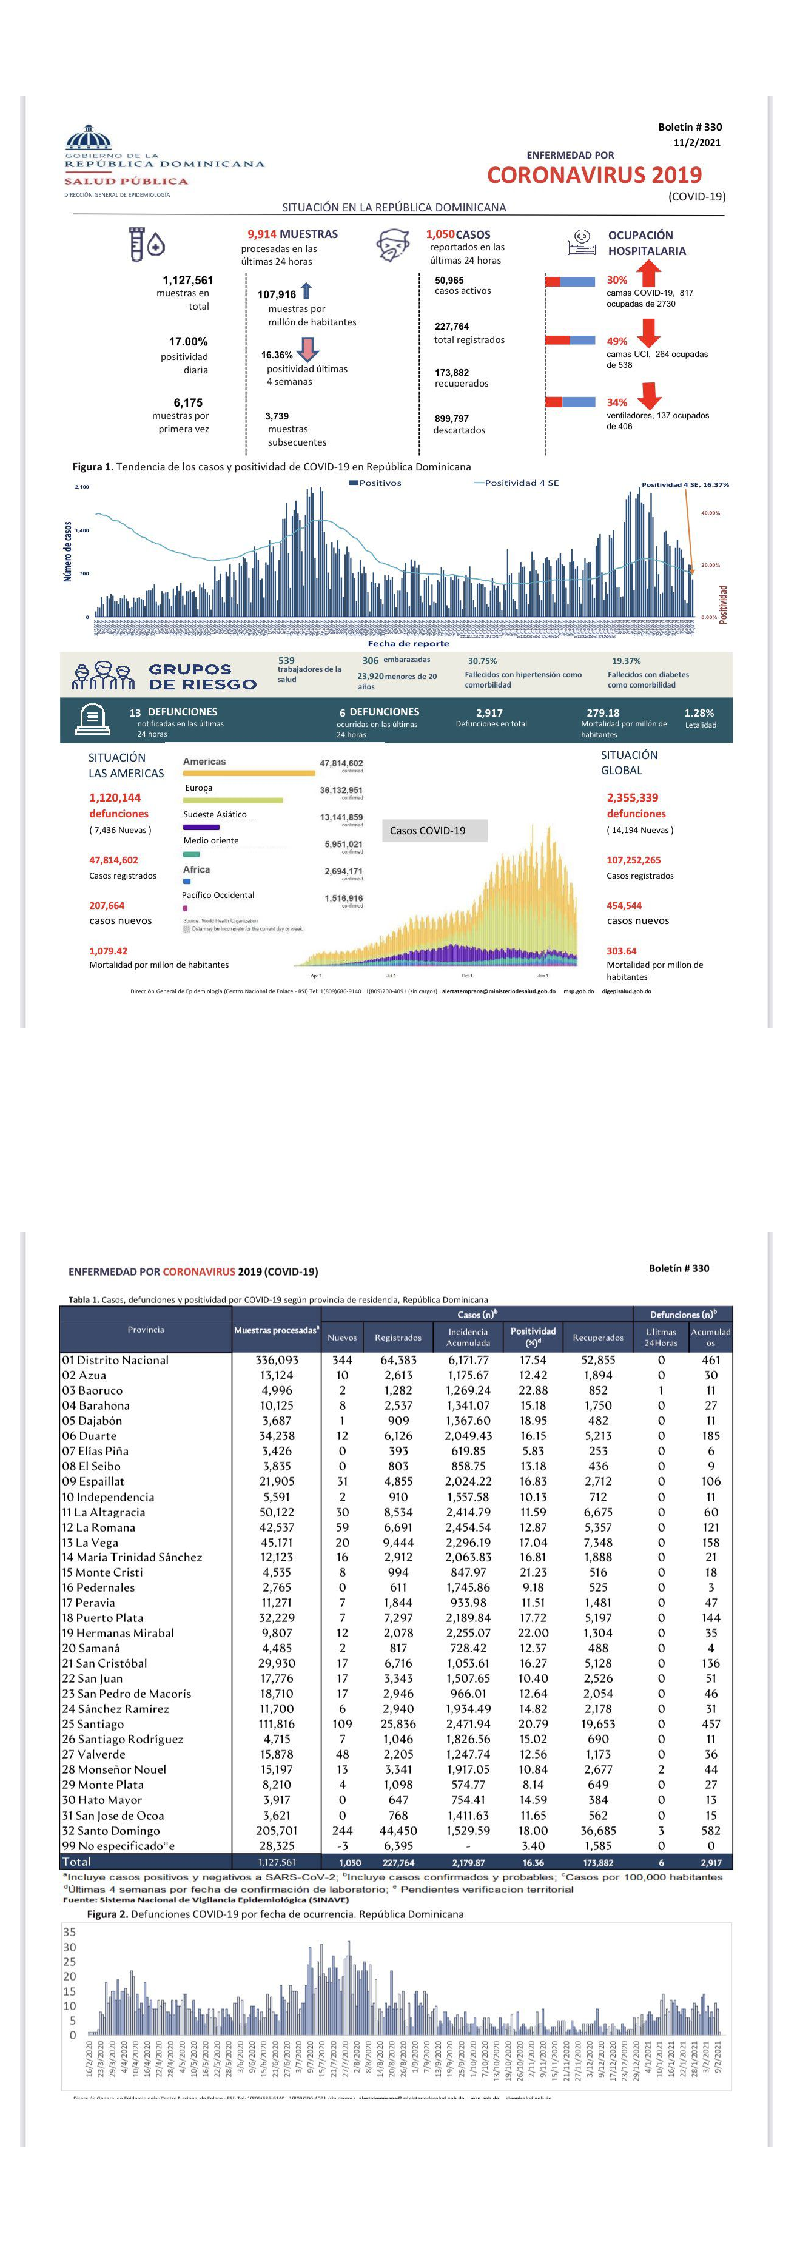Click the people icon beside Grupos de Riesgo
The width and height of the screenshot is (793, 2251).
pyautogui.click(x=103, y=677)
